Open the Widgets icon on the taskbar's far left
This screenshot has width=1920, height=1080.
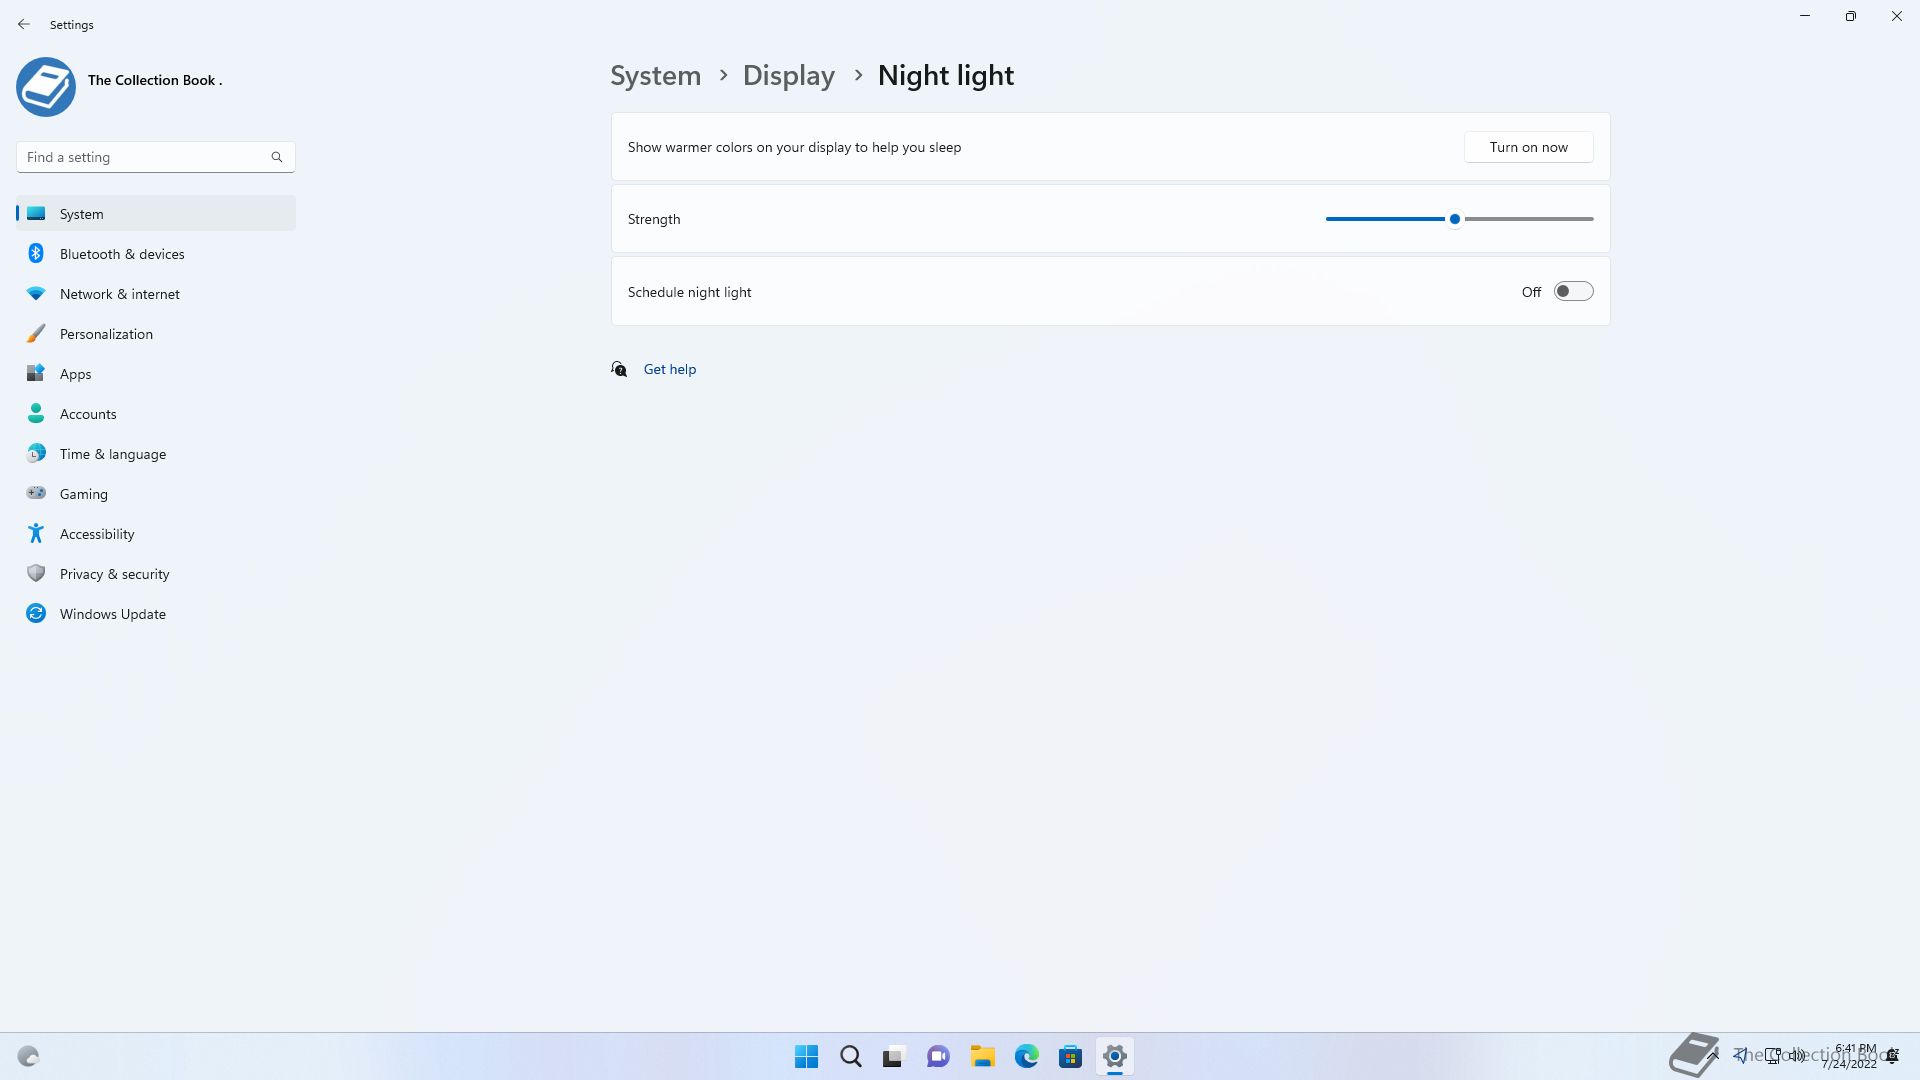(x=28, y=1056)
